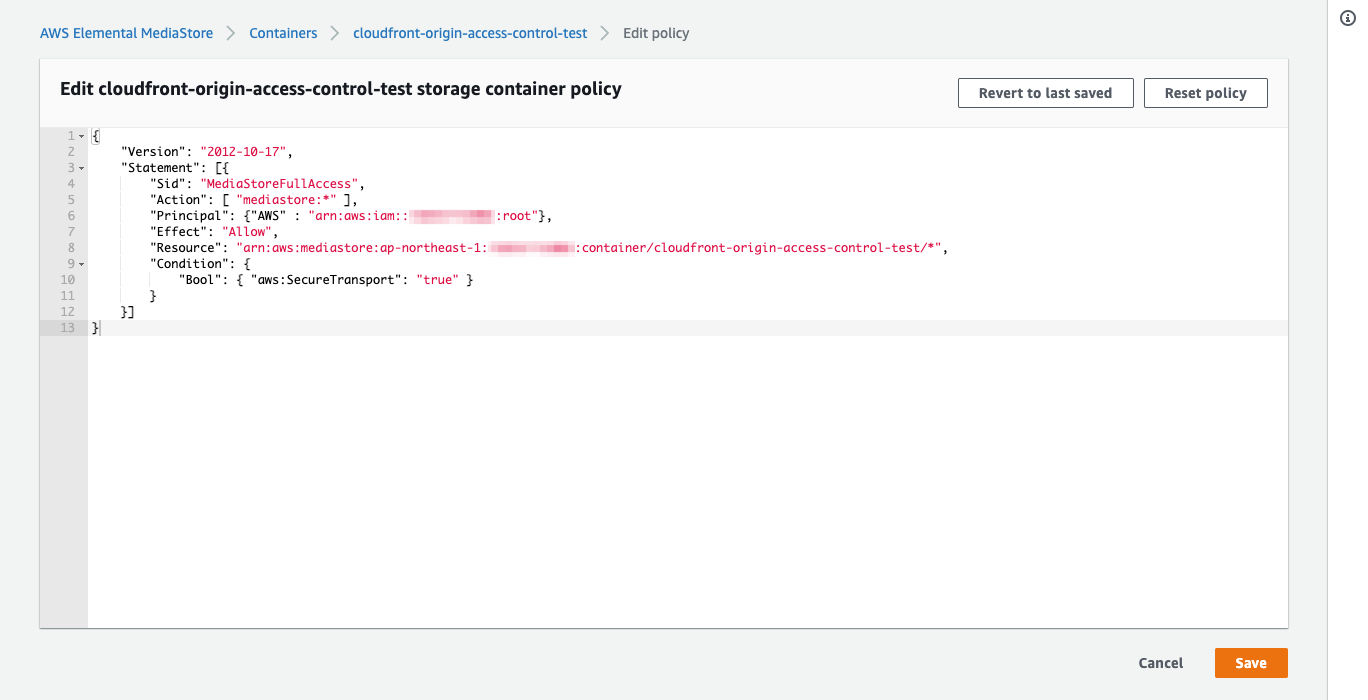Save the container policy
Image resolution: width=1368 pixels, height=700 pixels.
[x=1251, y=663]
